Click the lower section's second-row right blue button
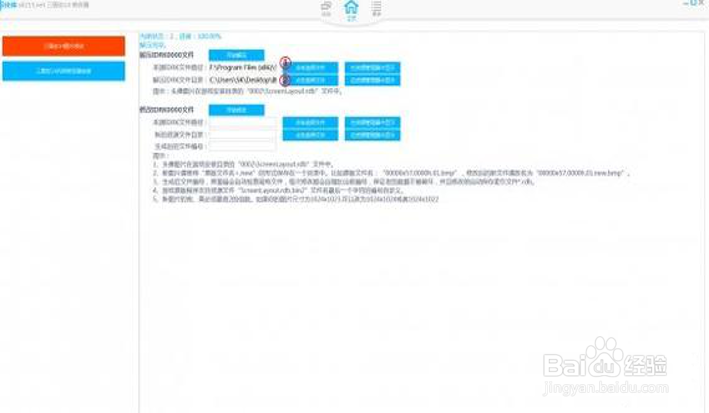This screenshot has width=709, height=413. pyautogui.click(x=373, y=135)
